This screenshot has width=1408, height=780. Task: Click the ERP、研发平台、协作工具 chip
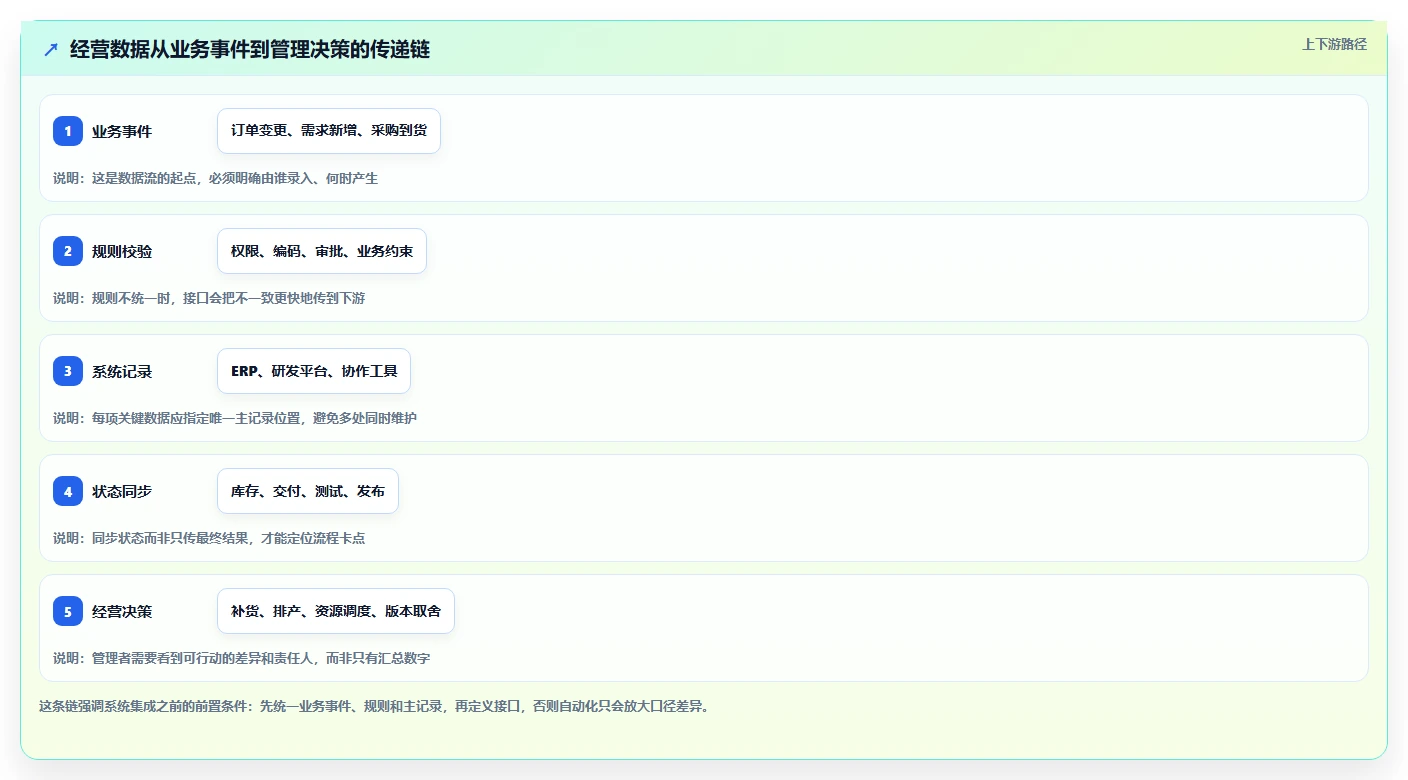tap(314, 371)
